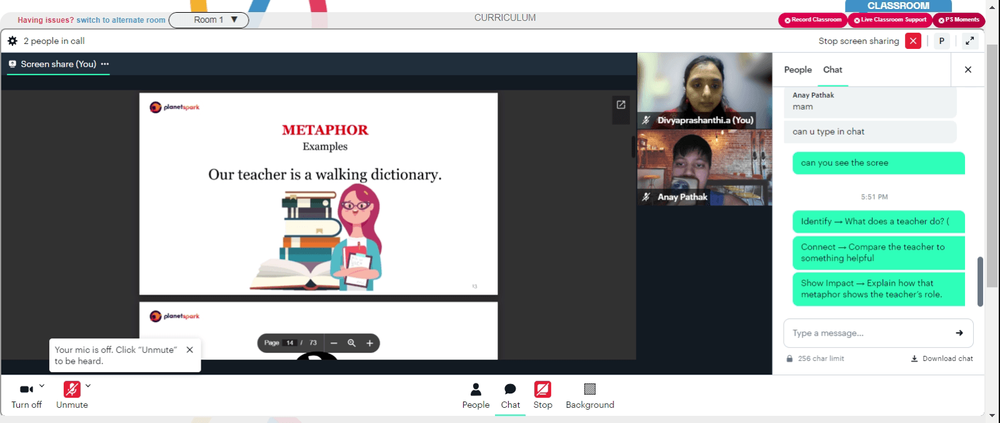Screen dimensions: 1000x423
Task: Click the P participant badge button
Action: tap(941, 41)
